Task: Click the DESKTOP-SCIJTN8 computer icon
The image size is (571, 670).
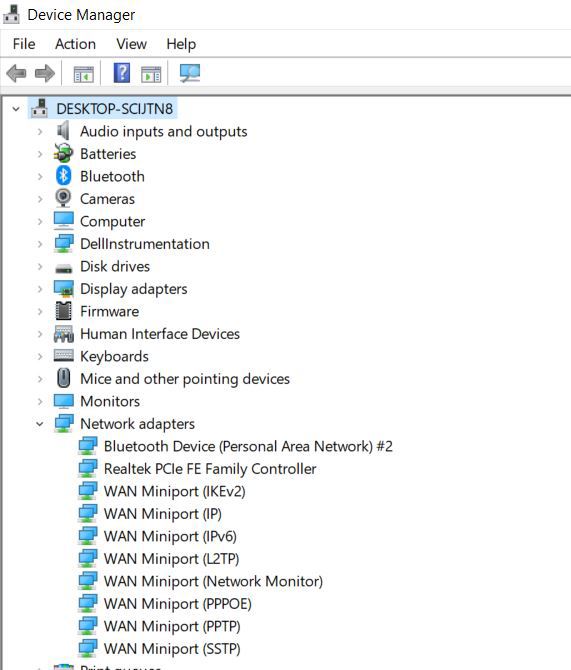Action: 39,109
